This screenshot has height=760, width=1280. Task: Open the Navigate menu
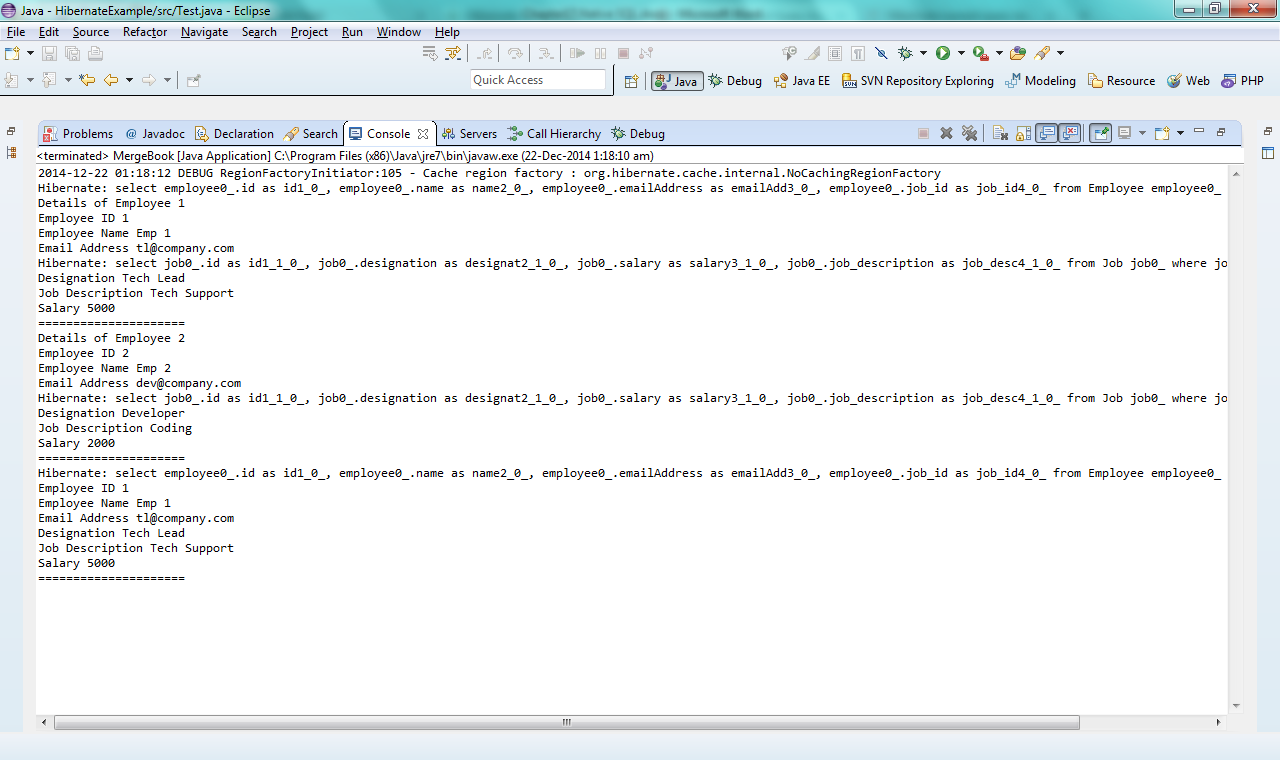(204, 32)
